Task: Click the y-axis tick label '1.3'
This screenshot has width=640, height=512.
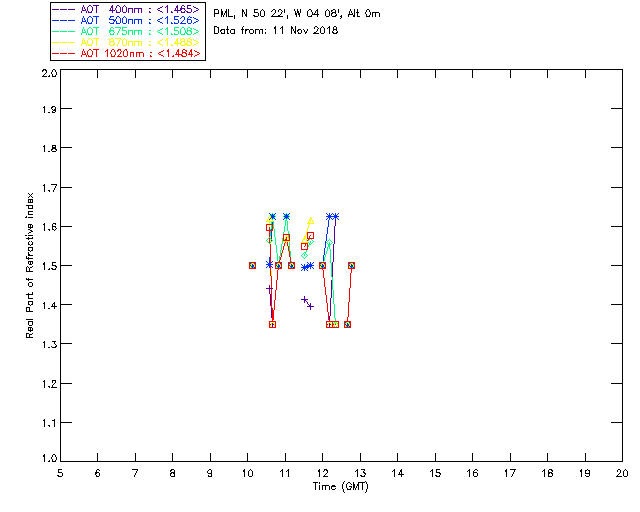Action: pos(49,344)
